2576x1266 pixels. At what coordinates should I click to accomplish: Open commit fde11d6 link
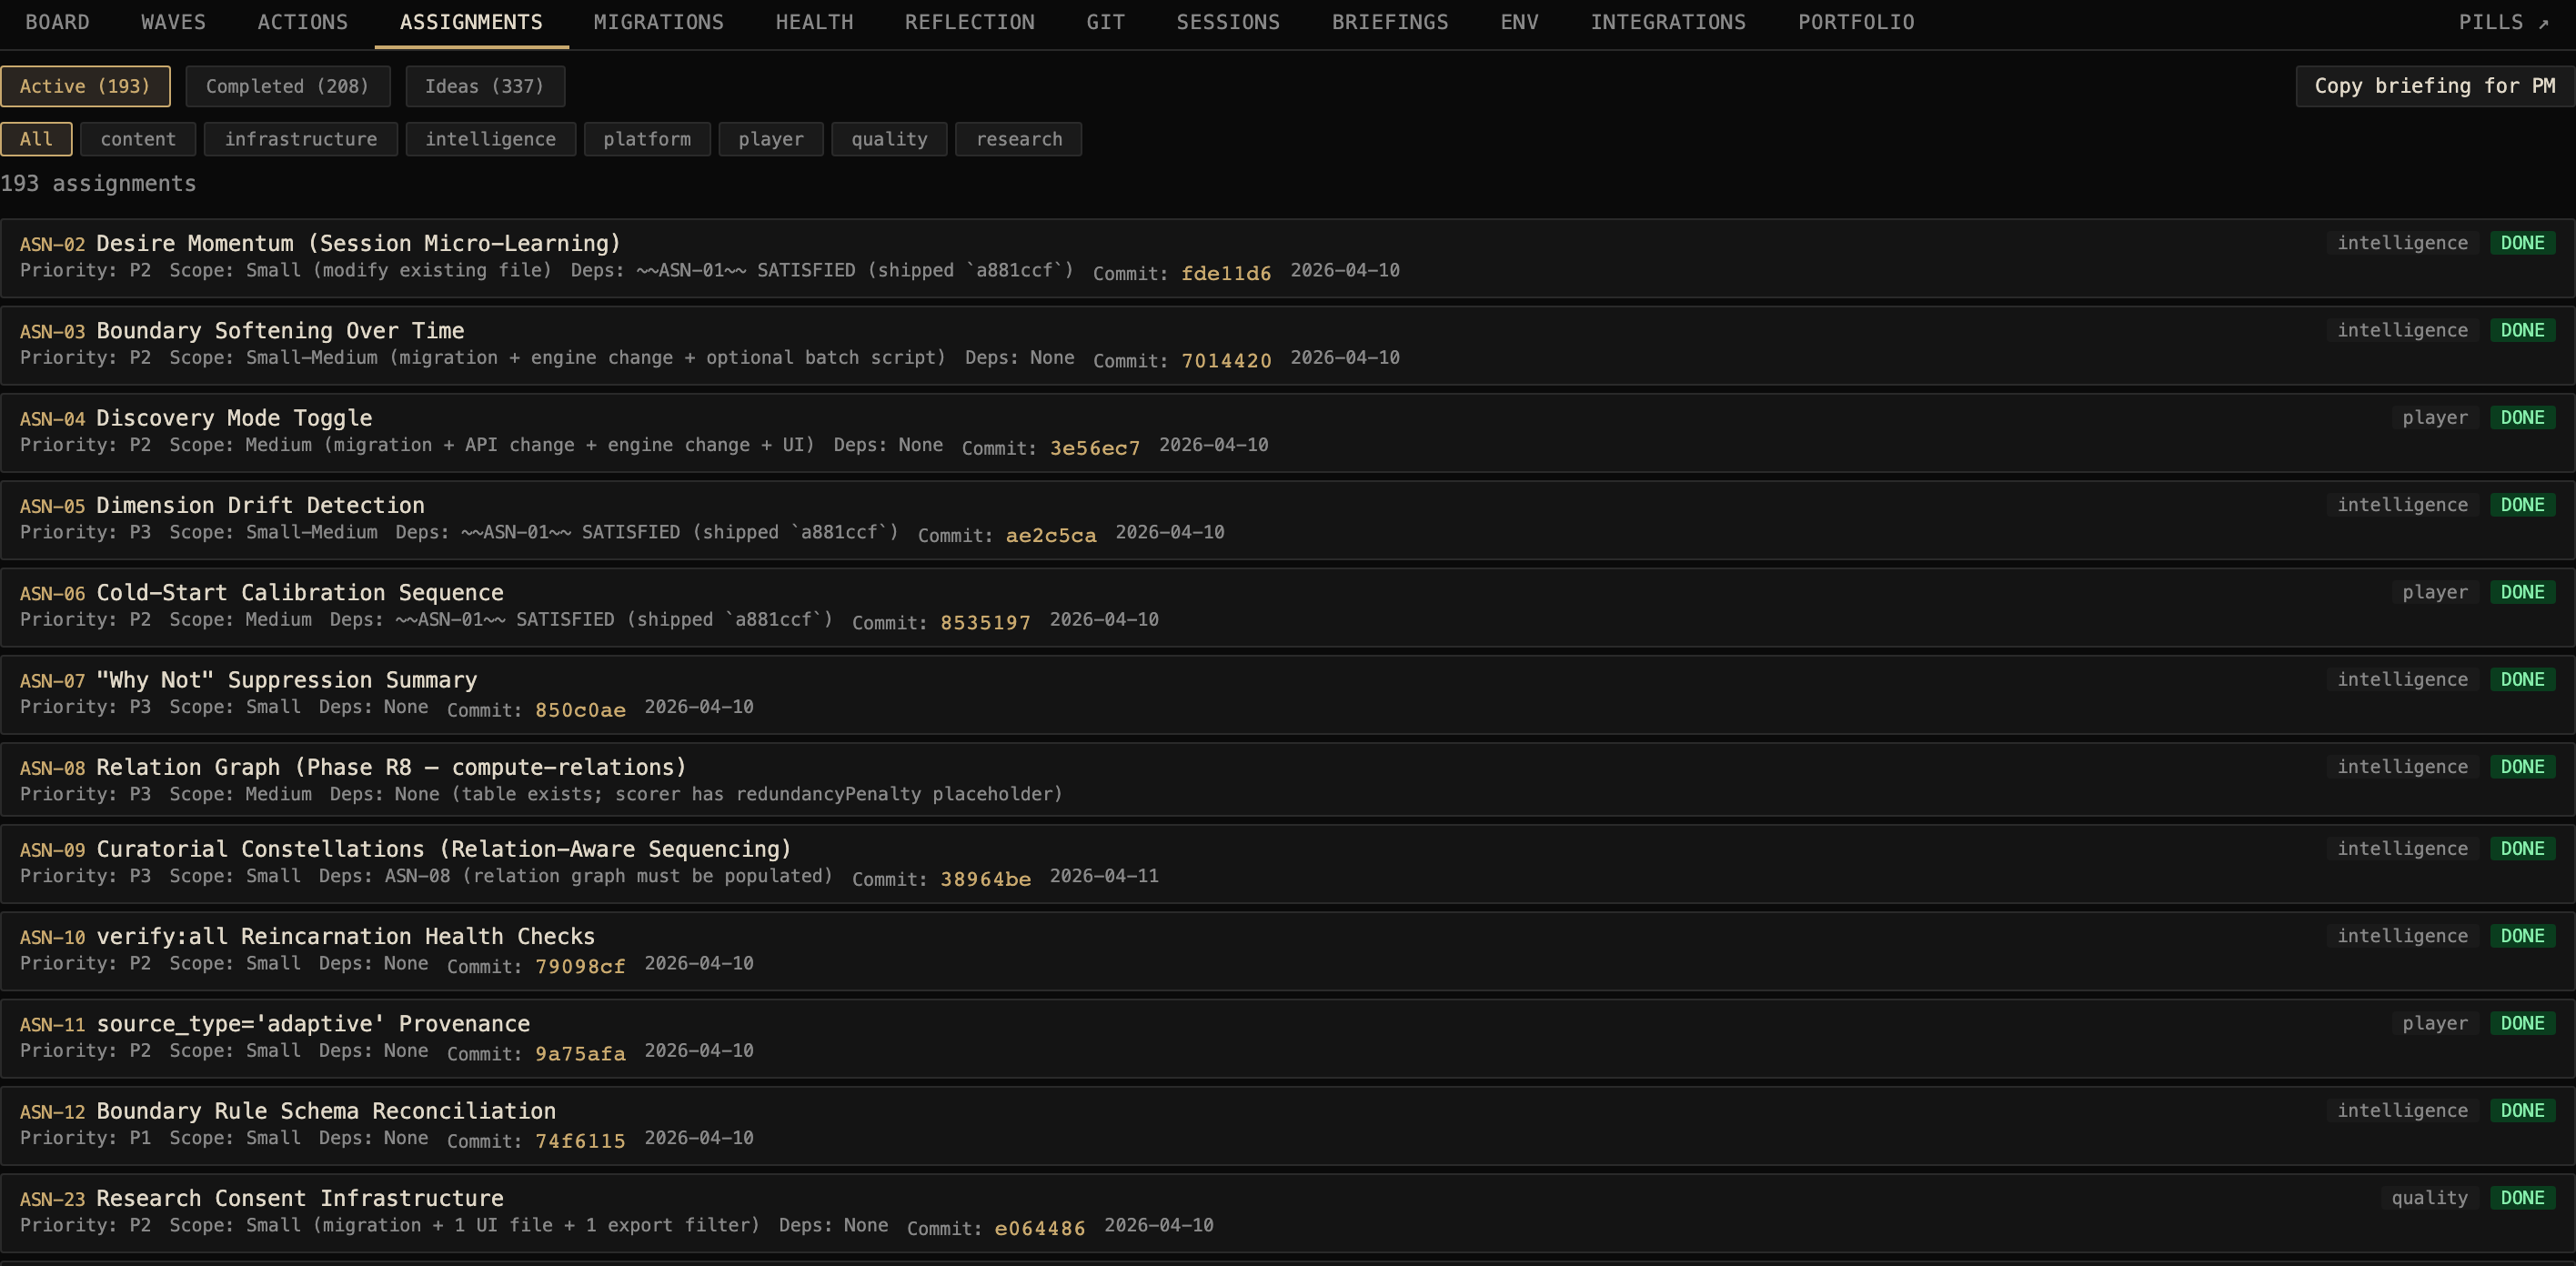(1226, 273)
